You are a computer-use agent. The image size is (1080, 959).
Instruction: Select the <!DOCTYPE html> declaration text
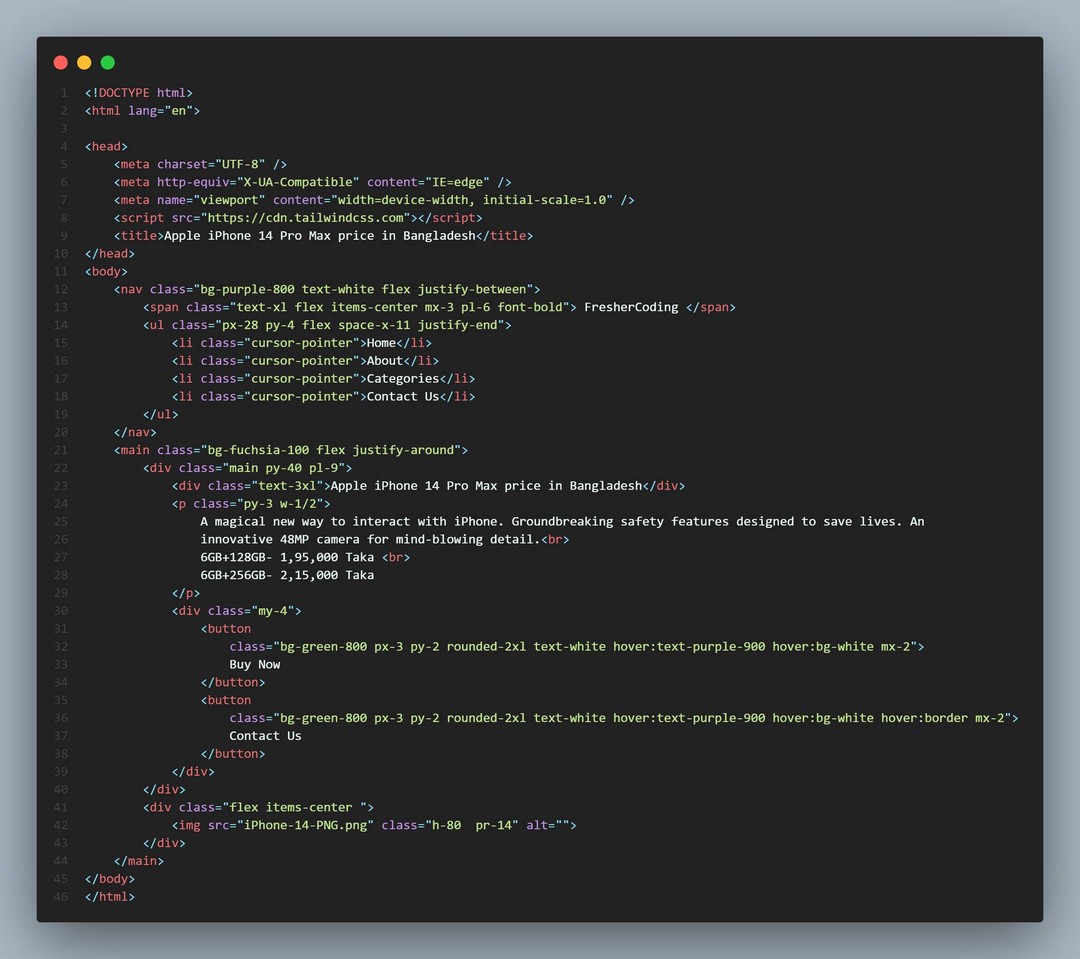click(138, 92)
